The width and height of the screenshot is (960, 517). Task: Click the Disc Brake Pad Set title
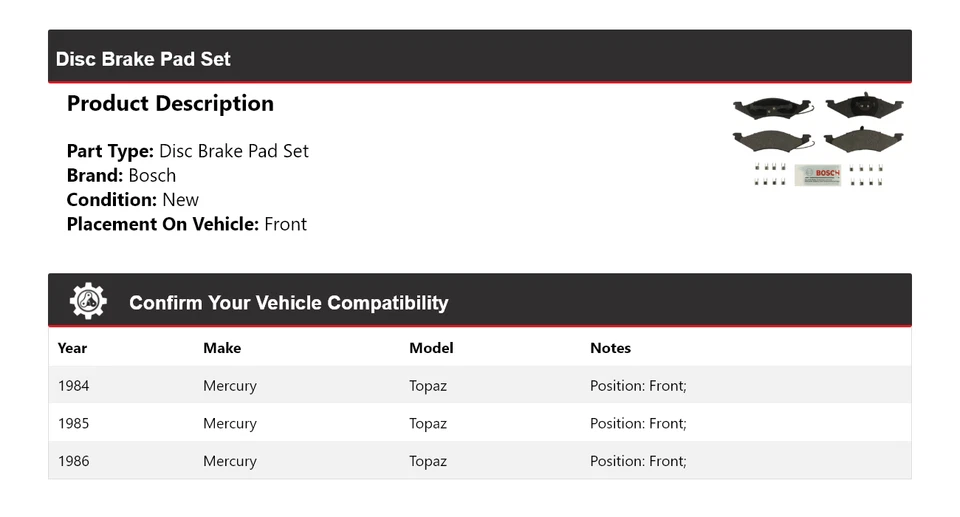[x=143, y=59]
